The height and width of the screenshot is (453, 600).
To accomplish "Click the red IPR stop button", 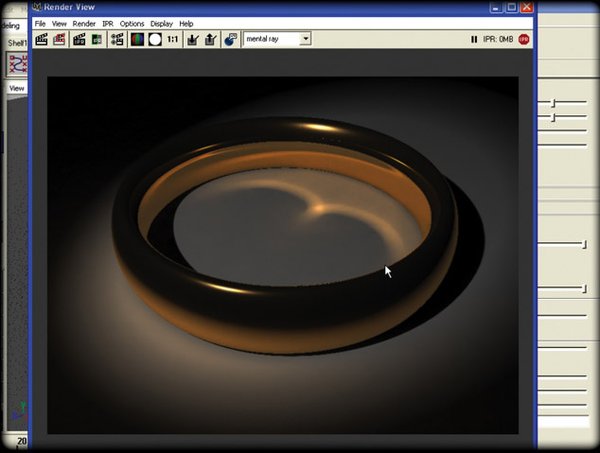I will [x=524, y=39].
